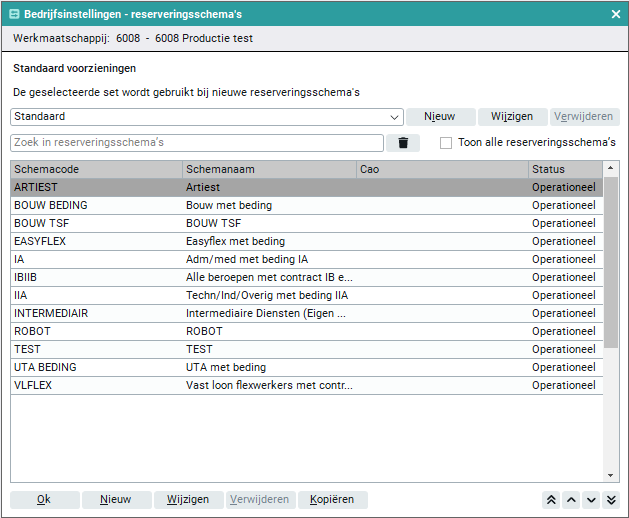Screen dimensions: 629x518
Task: Click 'UTA met beding' schema name
Action: (x=226, y=368)
